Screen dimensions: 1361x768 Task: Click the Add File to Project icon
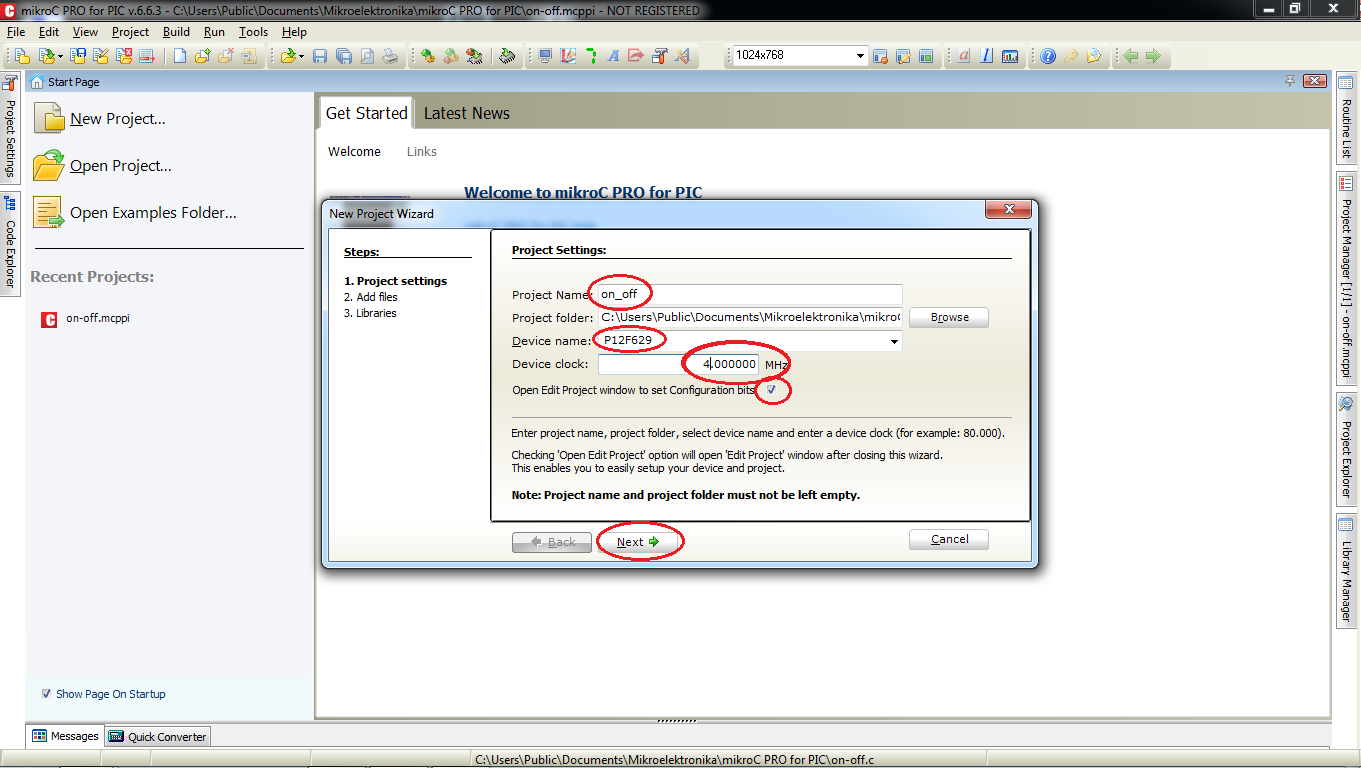[203, 56]
